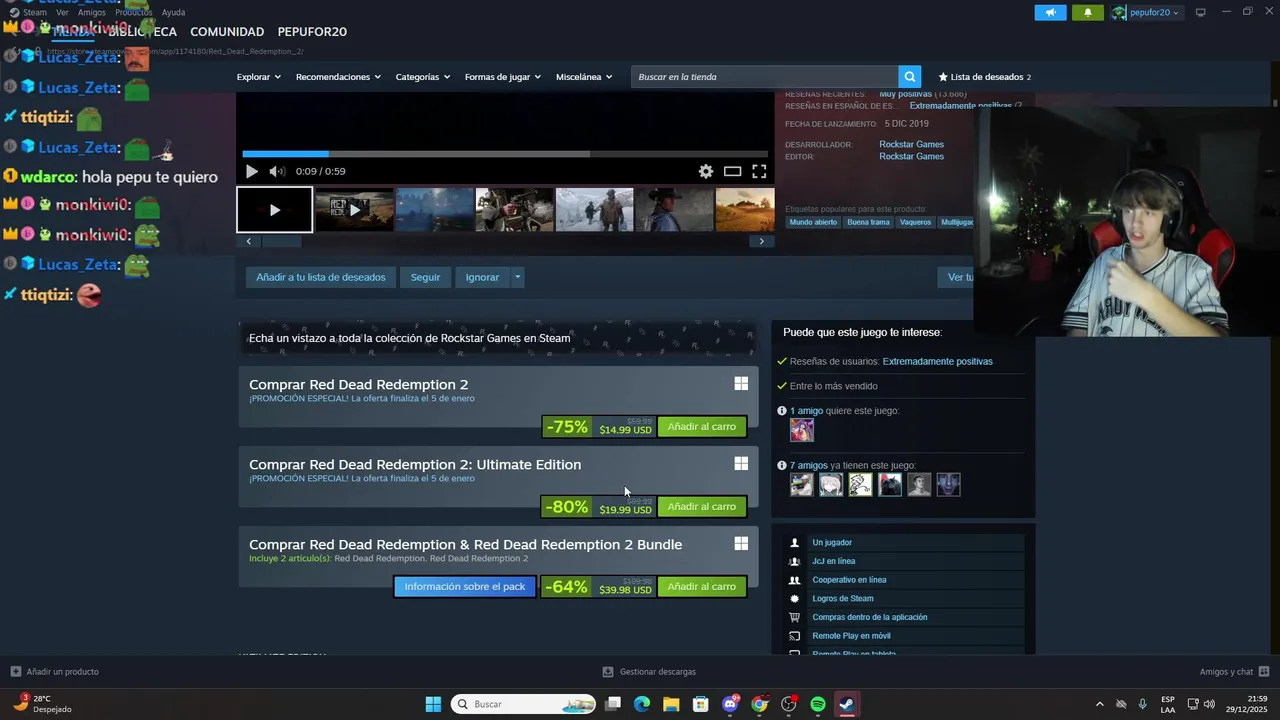Add RDR Bundle to cart
This screenshot has width=1280, height=720.
coord(701,587)
